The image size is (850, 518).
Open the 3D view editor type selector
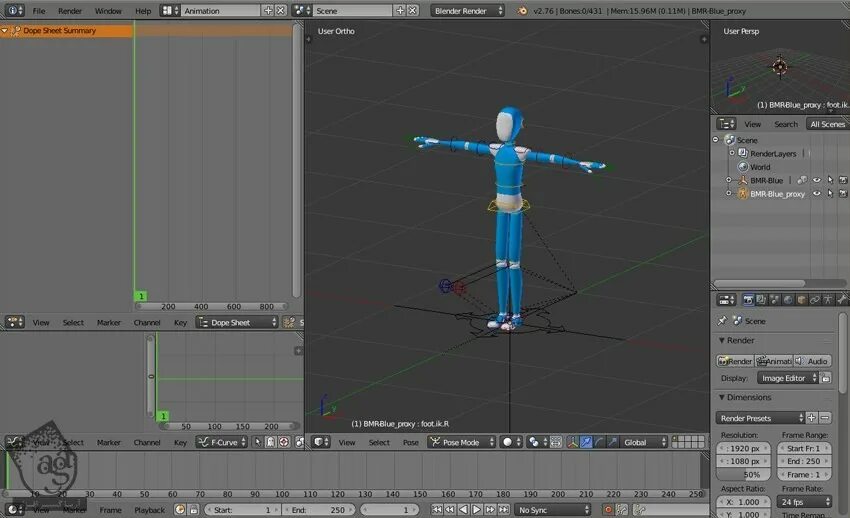[x=321, y=442]
